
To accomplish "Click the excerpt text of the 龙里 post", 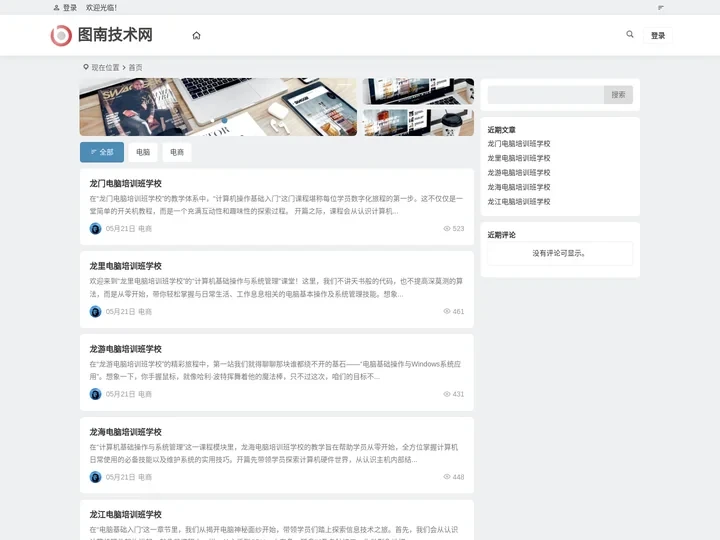I will (276, 287).
